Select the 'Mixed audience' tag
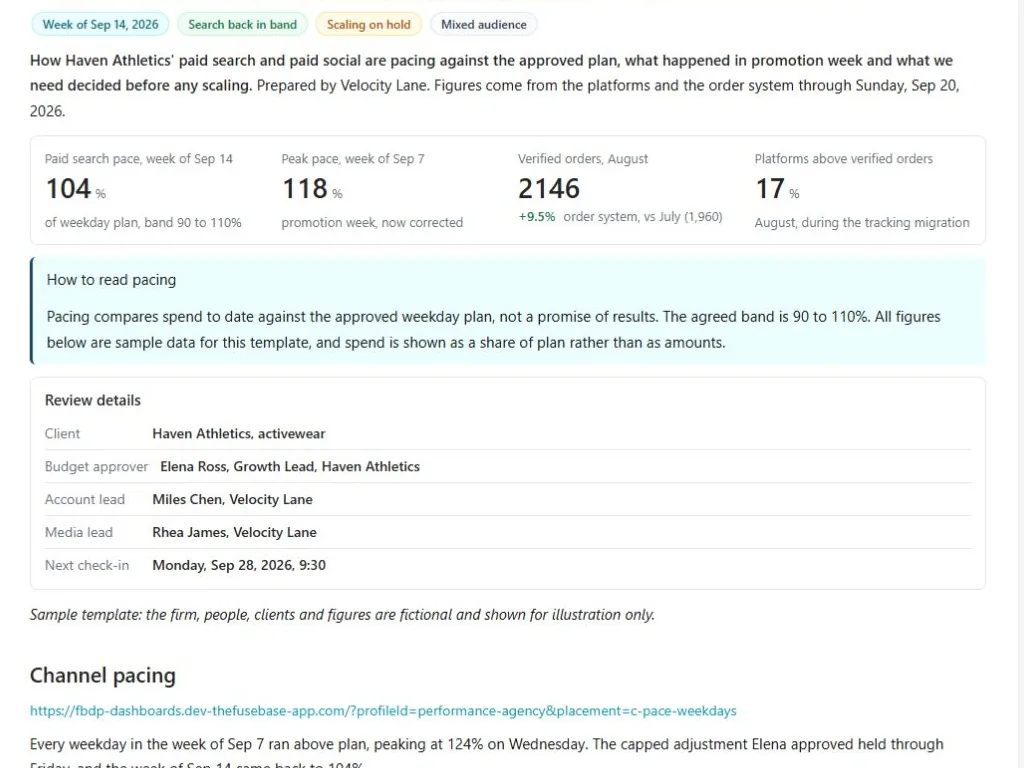This screenshot has width=1024, height=768. click(483, 24)
